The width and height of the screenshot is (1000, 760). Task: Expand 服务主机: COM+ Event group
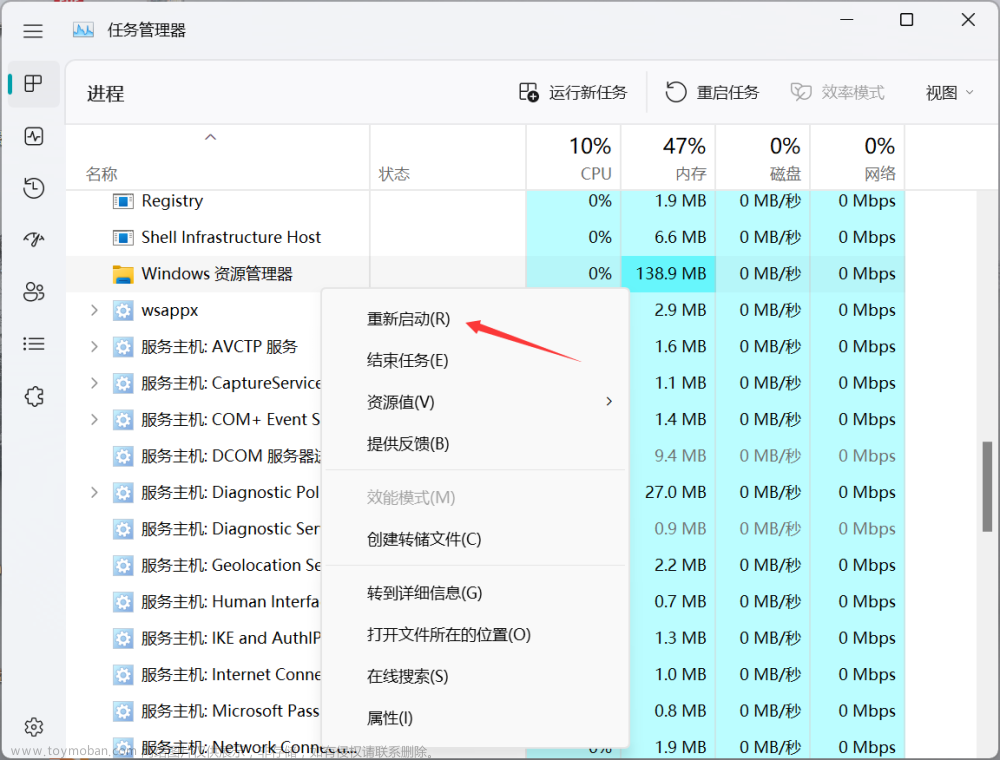tap(94, 420)
